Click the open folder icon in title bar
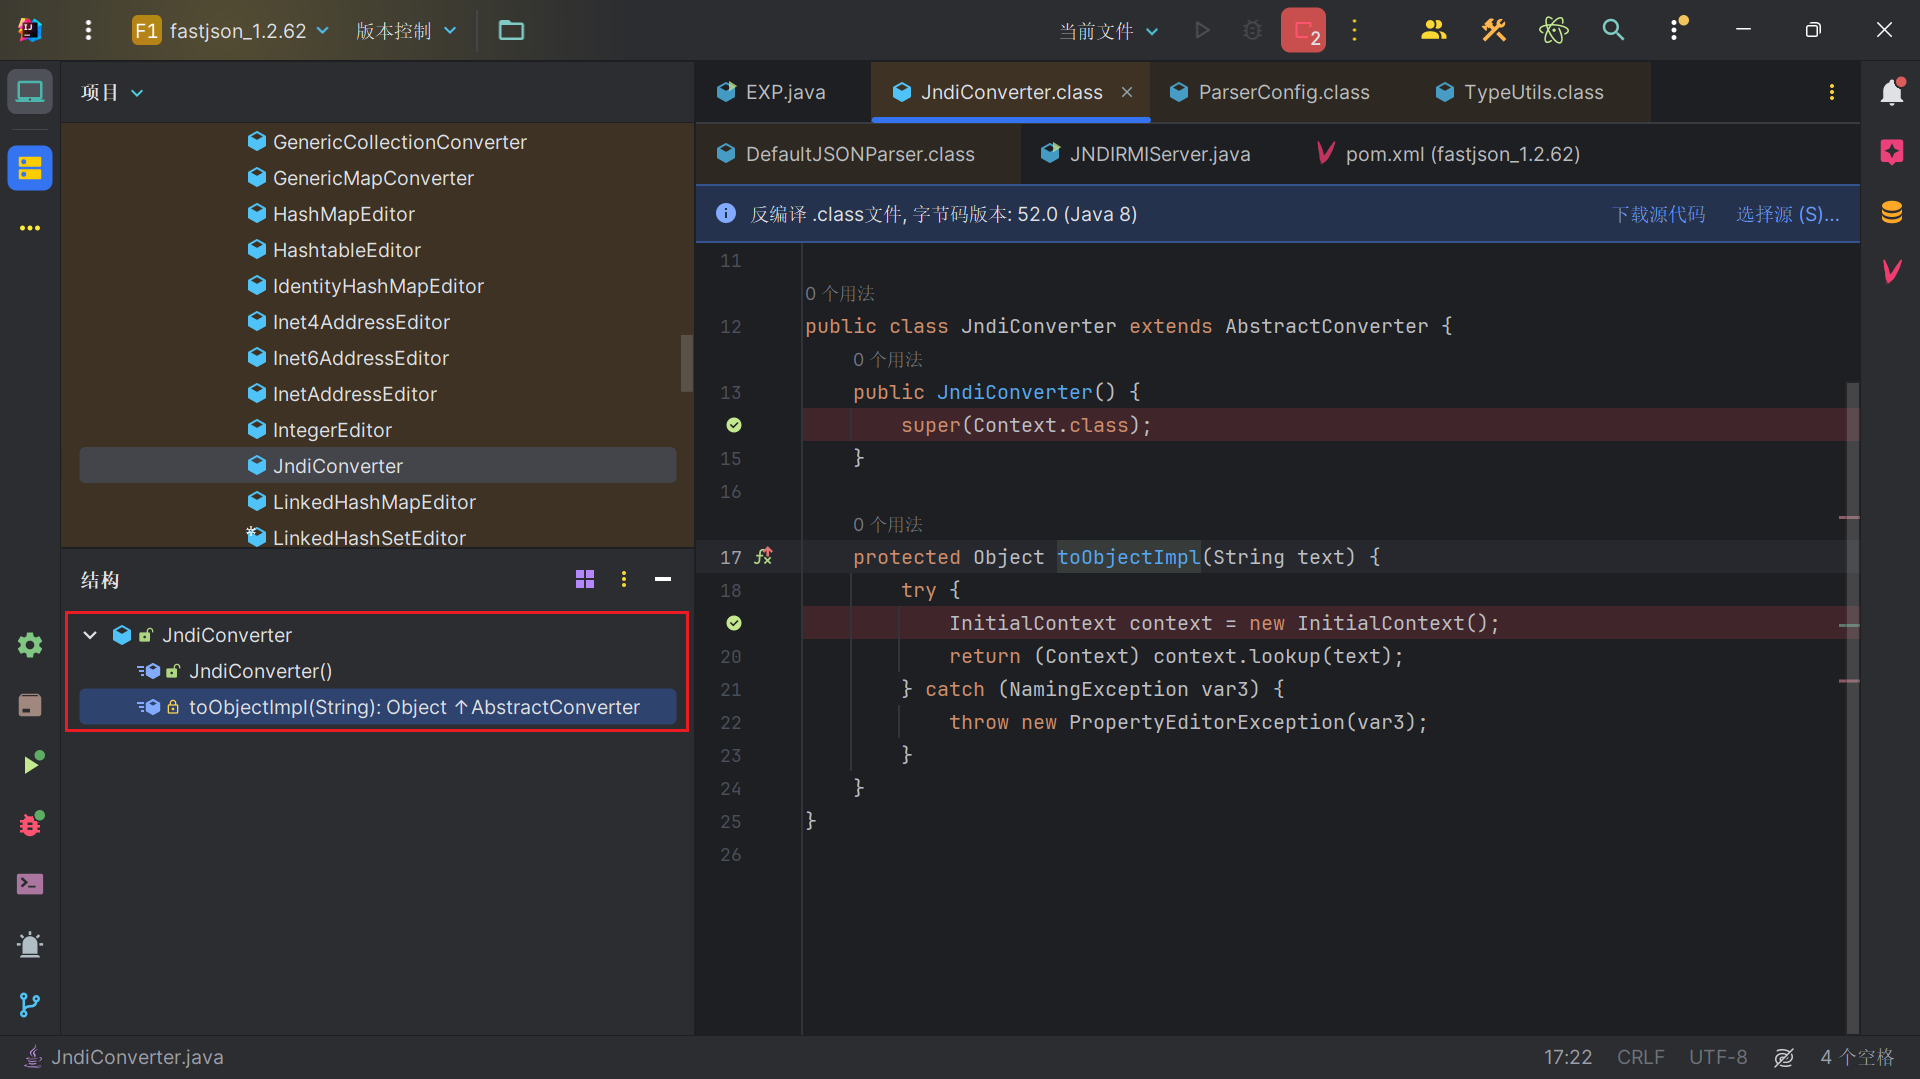Screen dimensions: 1920x1079 [511, 30]
